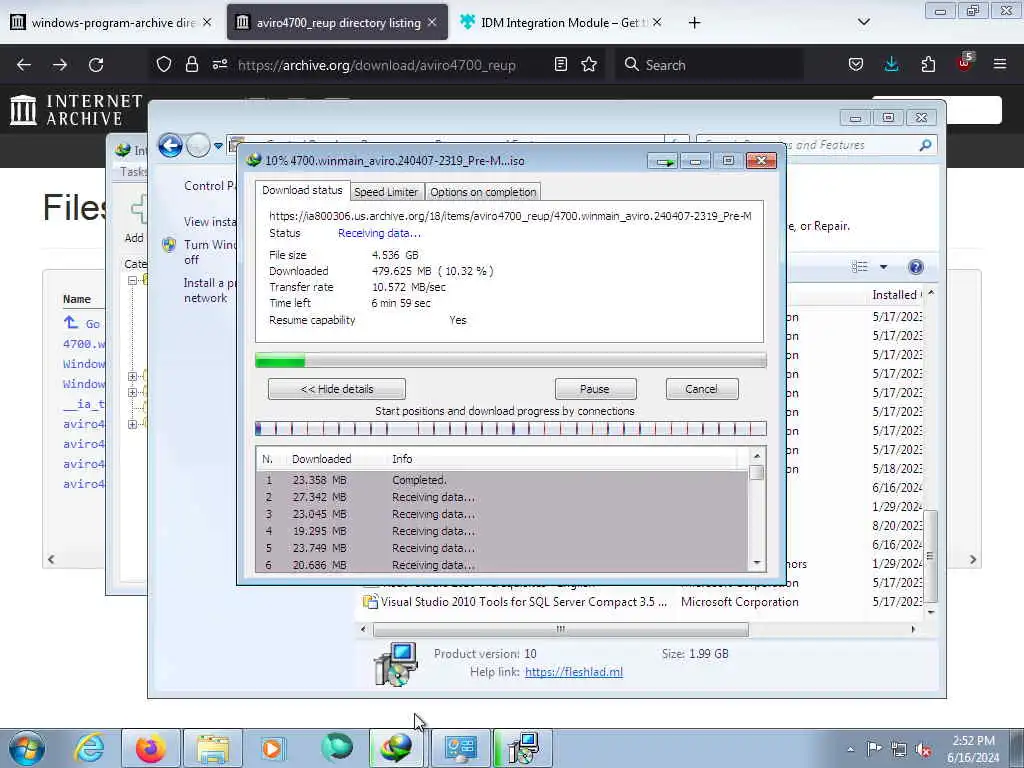
Task: Open view options dropdown arrow
Action: pyautogui.click(x=884, y=266)
